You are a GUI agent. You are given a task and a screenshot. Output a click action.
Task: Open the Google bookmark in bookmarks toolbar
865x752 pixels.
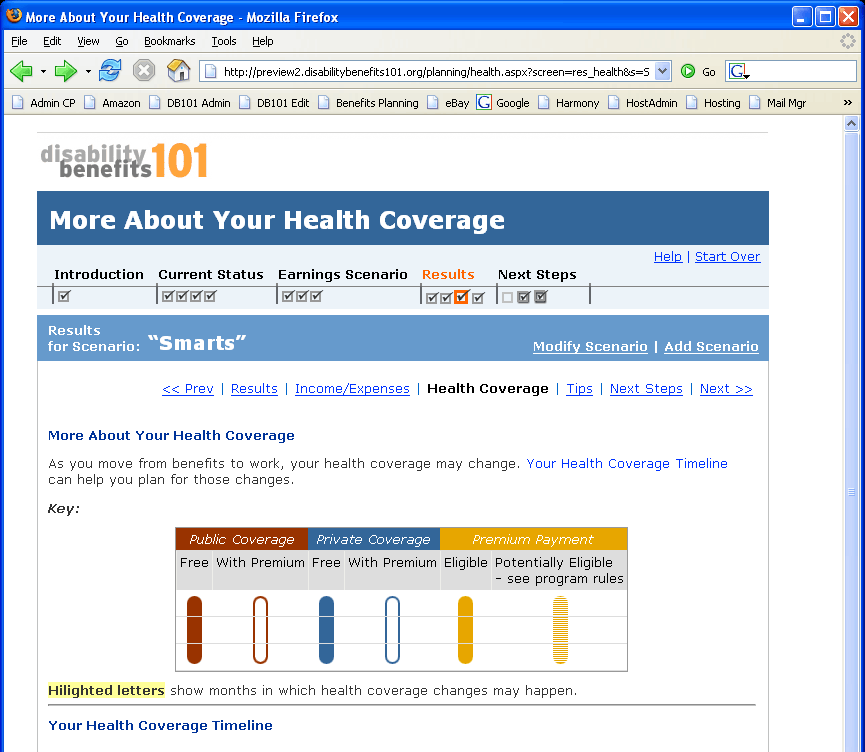pyautogui.click(x=503, y=102)
